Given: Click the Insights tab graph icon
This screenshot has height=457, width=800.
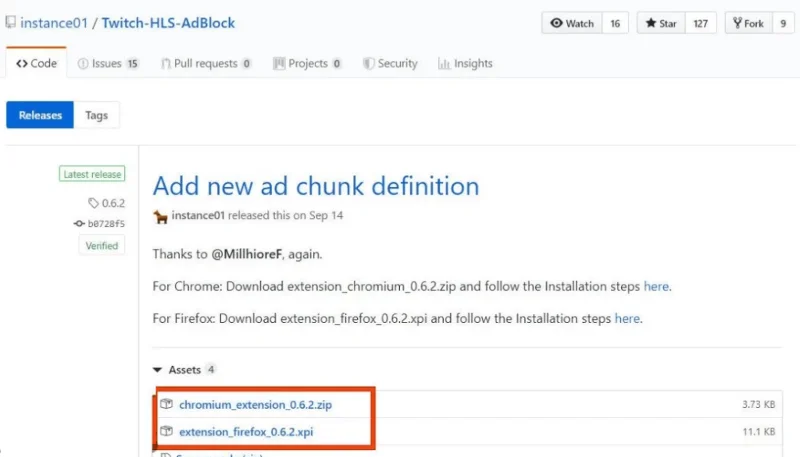Looking at the screenshot, I should click(444, 63).
